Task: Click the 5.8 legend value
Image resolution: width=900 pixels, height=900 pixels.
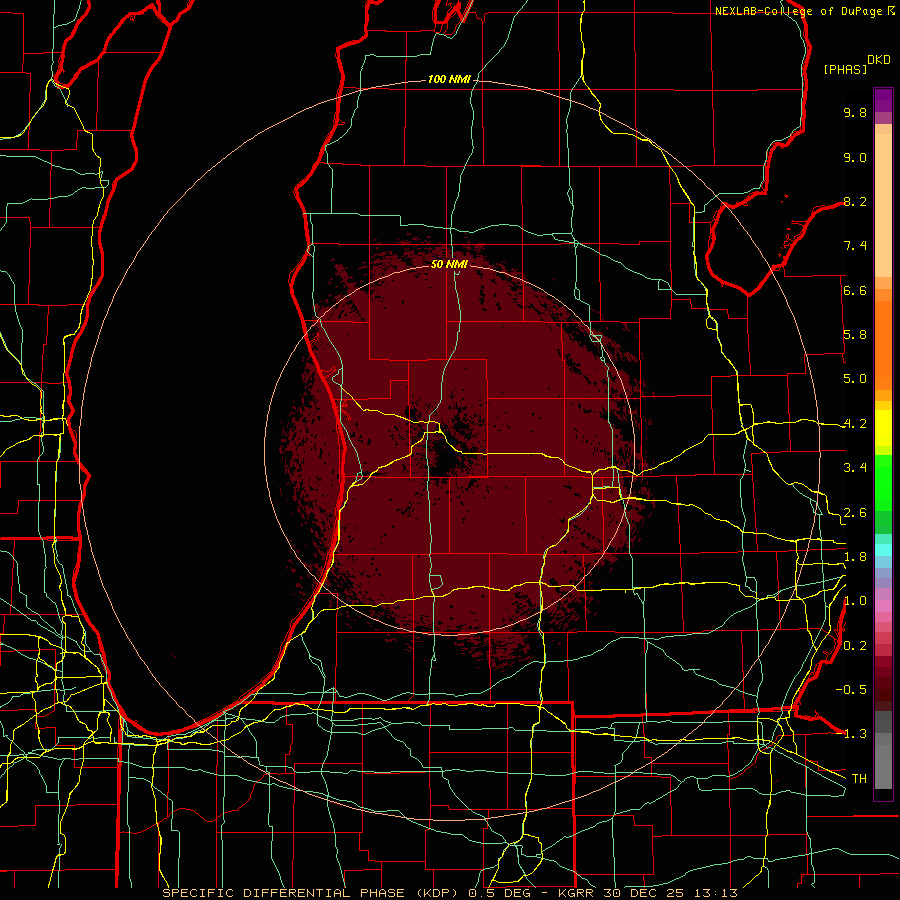Action: (855, 335)
